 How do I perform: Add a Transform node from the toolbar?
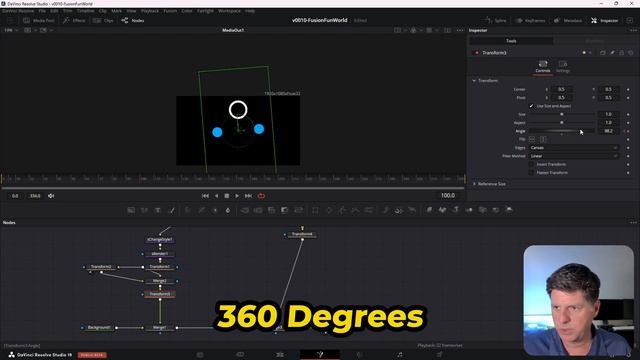click(x=298, y=210)
